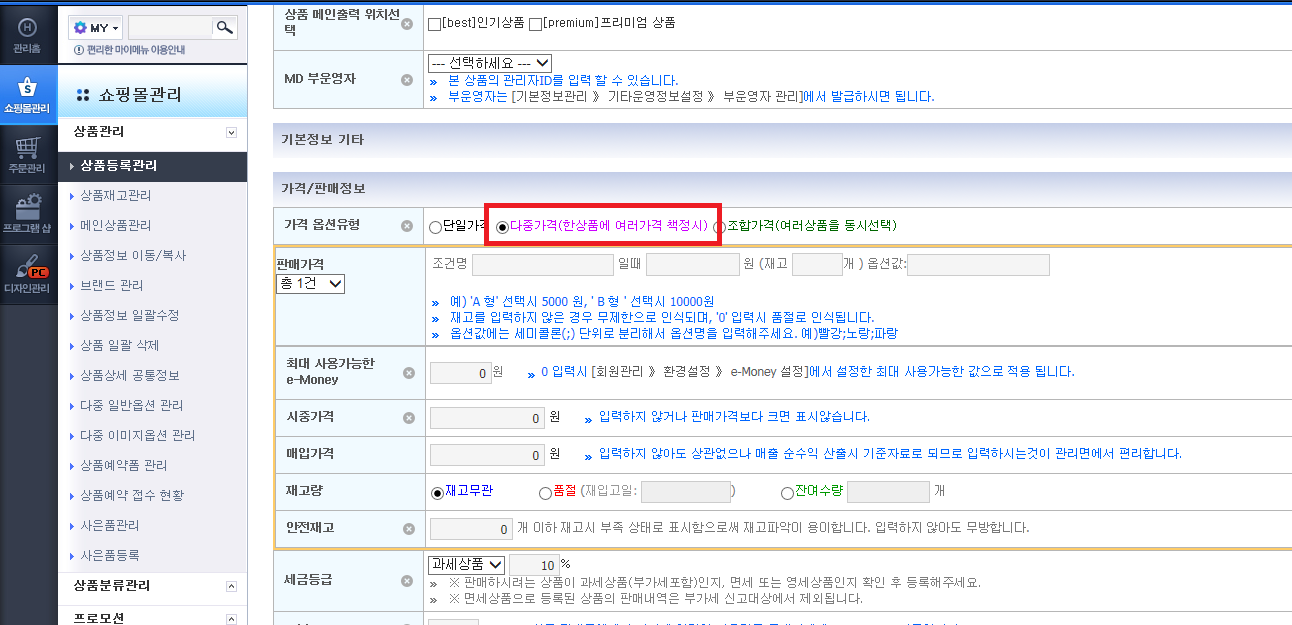1292x625 pixels.
Task: Open 상품재고관리 in the sidebar menu
Action: [116, 195]
